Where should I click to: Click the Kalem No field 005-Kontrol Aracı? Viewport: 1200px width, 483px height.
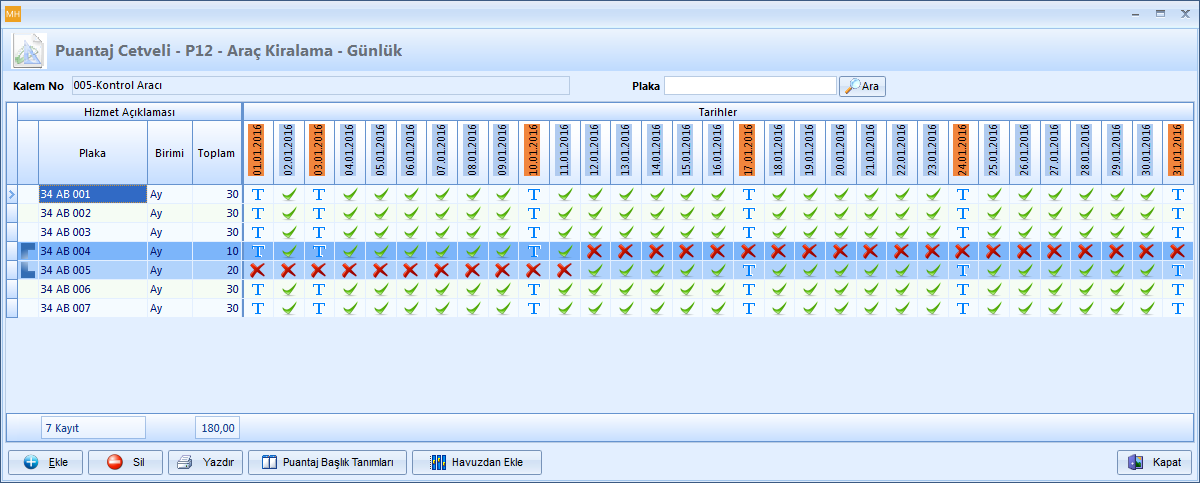coord(320,86)
